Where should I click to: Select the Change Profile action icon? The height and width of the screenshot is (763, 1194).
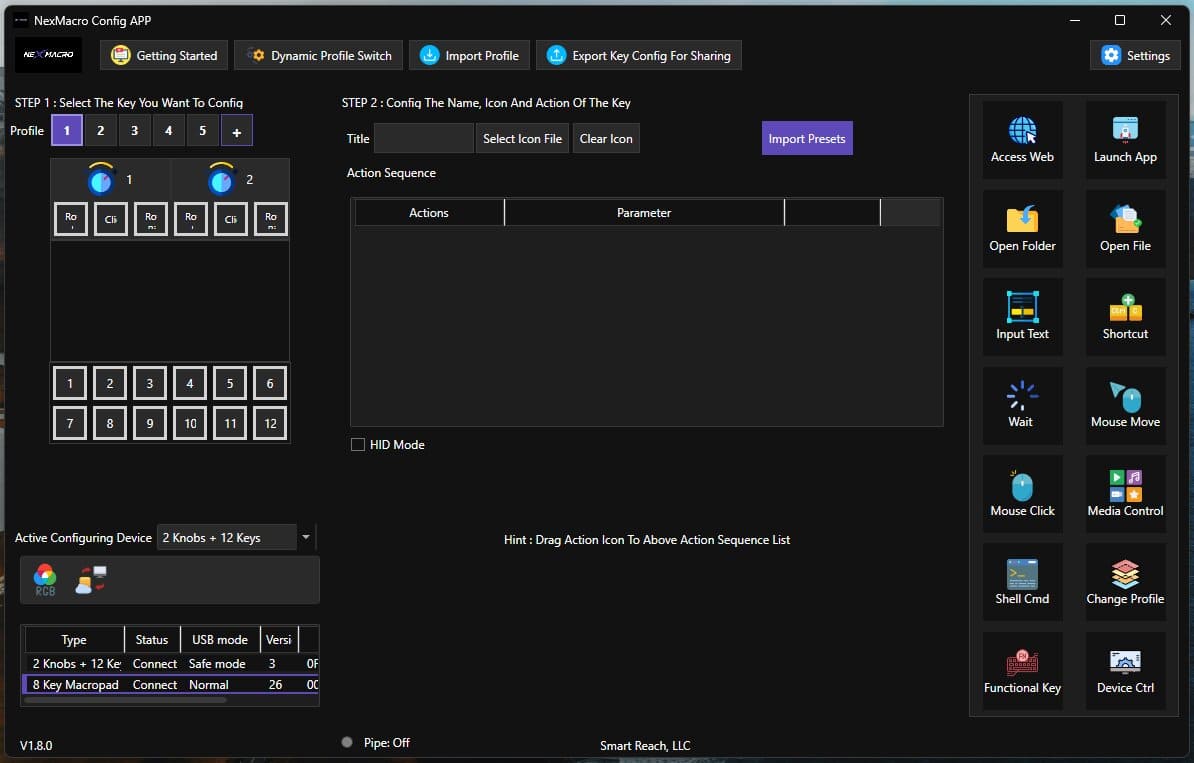[x=1125, y=581]
